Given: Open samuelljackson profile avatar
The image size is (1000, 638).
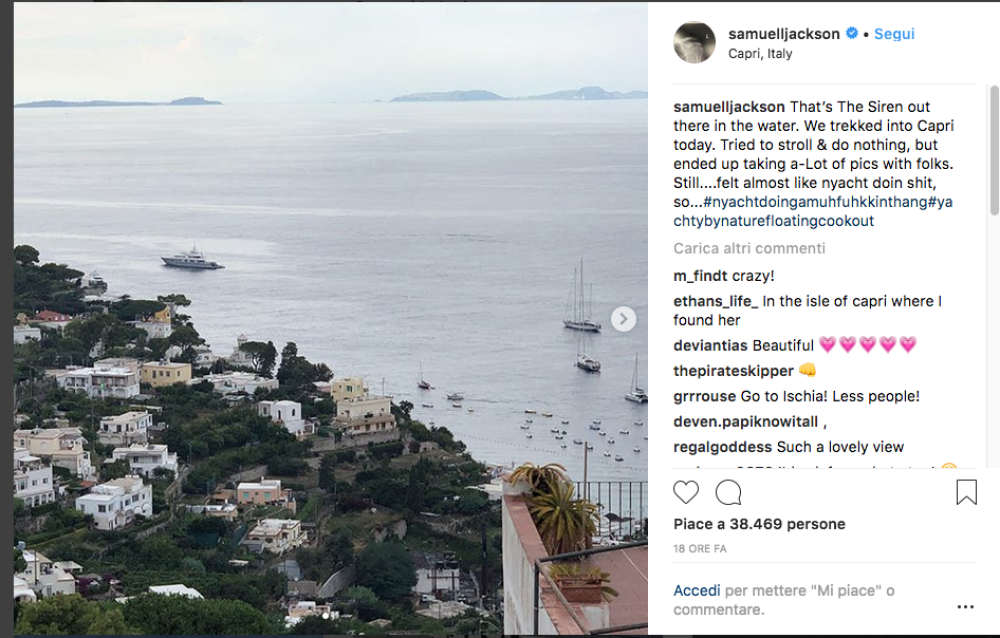Looking at the screenshot, I should coord(695,42).
